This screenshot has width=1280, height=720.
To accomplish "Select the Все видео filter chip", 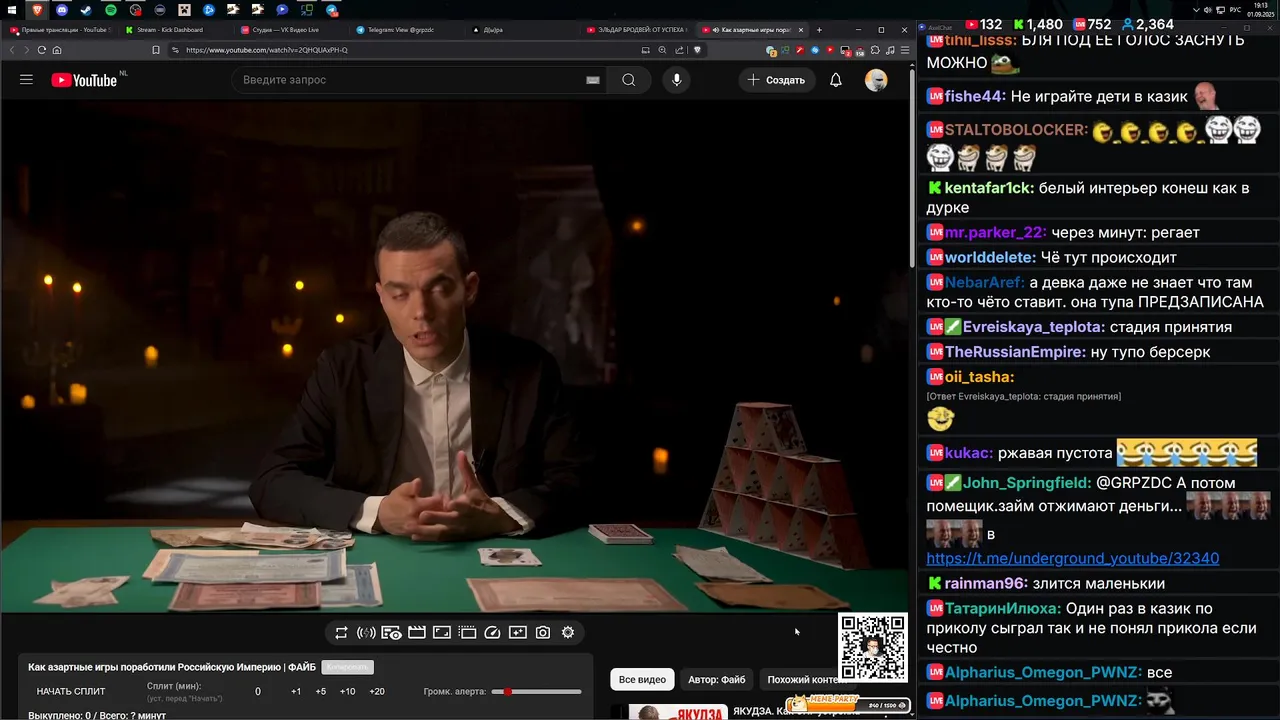I will [x=642, y=680].
